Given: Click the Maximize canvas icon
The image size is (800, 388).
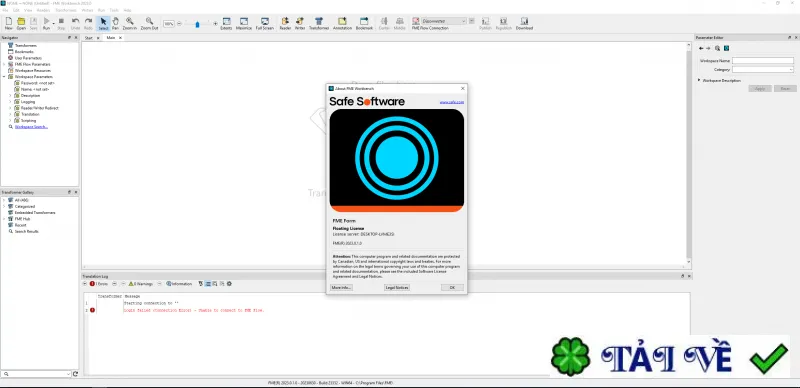Looking at the screenshot, I should click(244, 23).
